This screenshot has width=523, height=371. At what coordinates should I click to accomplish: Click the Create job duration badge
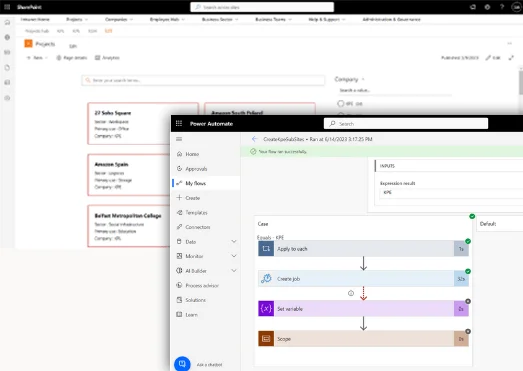click(461, 279)
